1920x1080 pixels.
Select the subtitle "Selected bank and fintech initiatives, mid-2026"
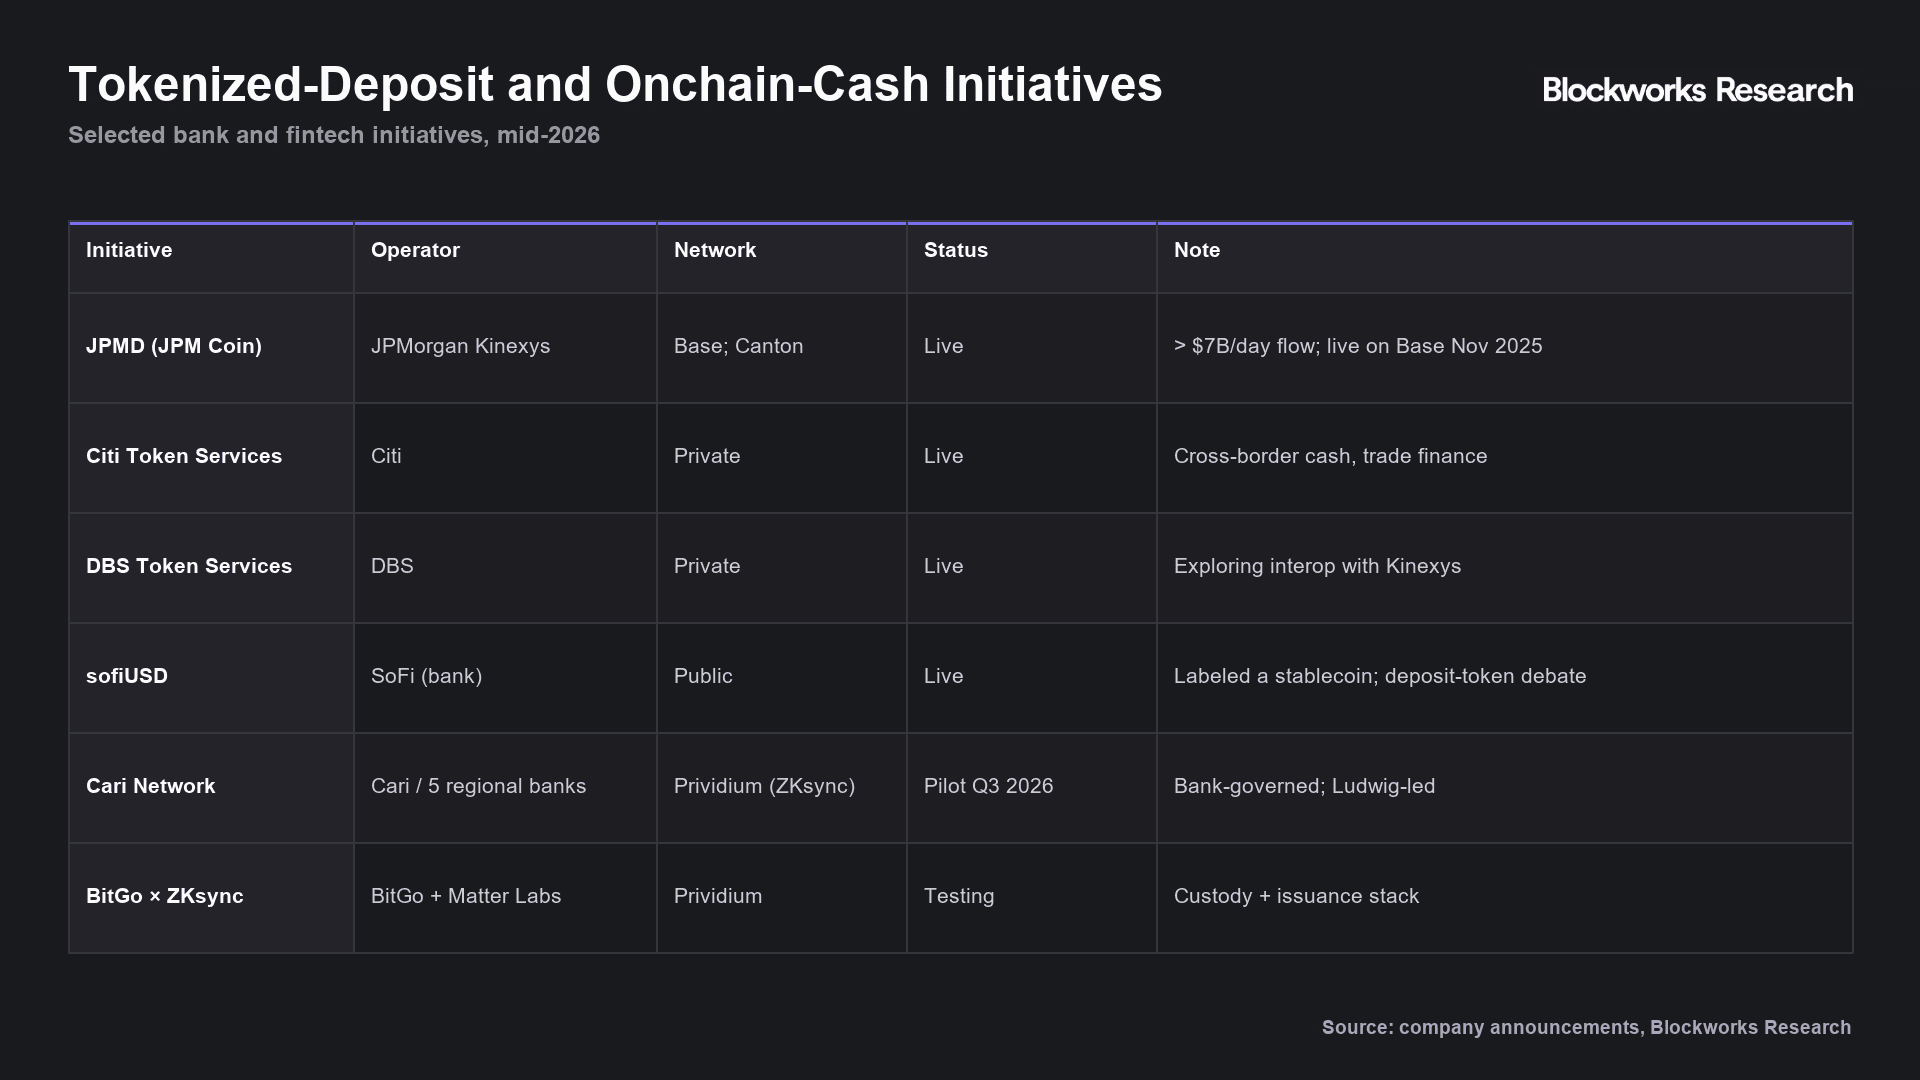click(x=334, y=135)
